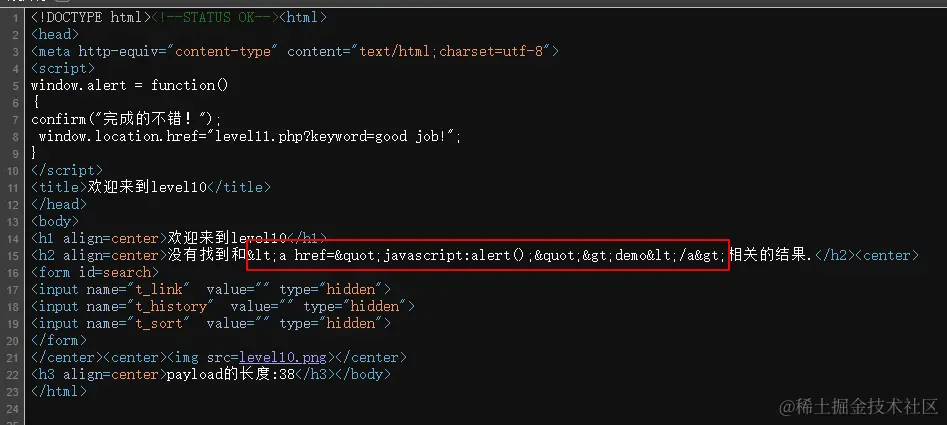This screenshot has height=425, width=947.
Task: Click the window.alert = function() line
Action: coord(130,85)
